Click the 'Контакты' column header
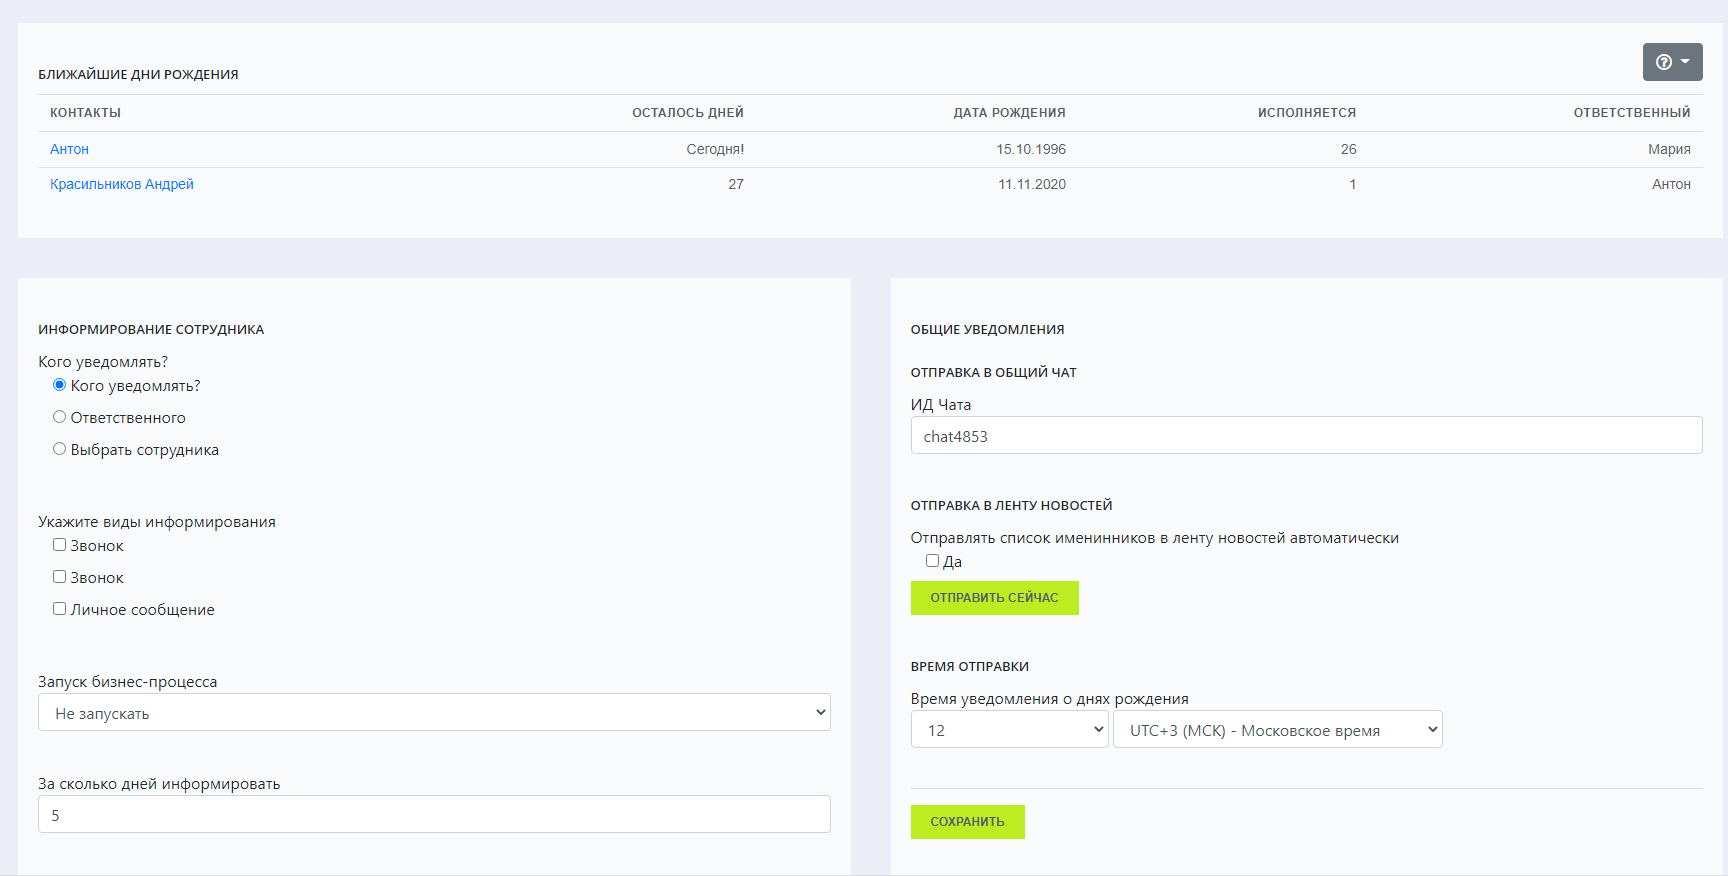 (x=85, y=113)
